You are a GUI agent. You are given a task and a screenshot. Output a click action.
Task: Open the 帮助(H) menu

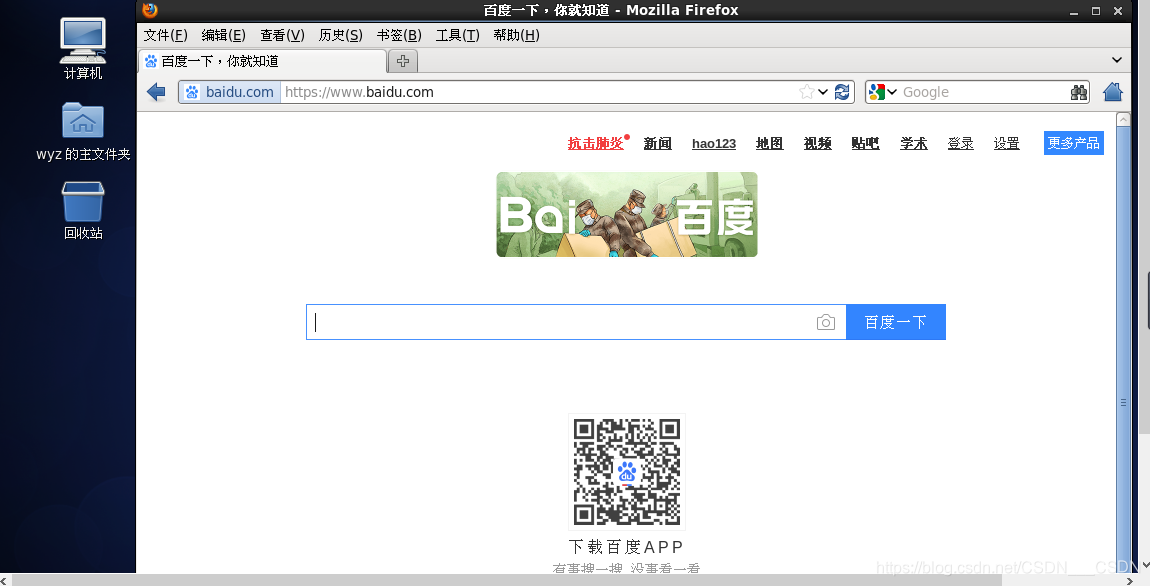(x=516, y=35)
